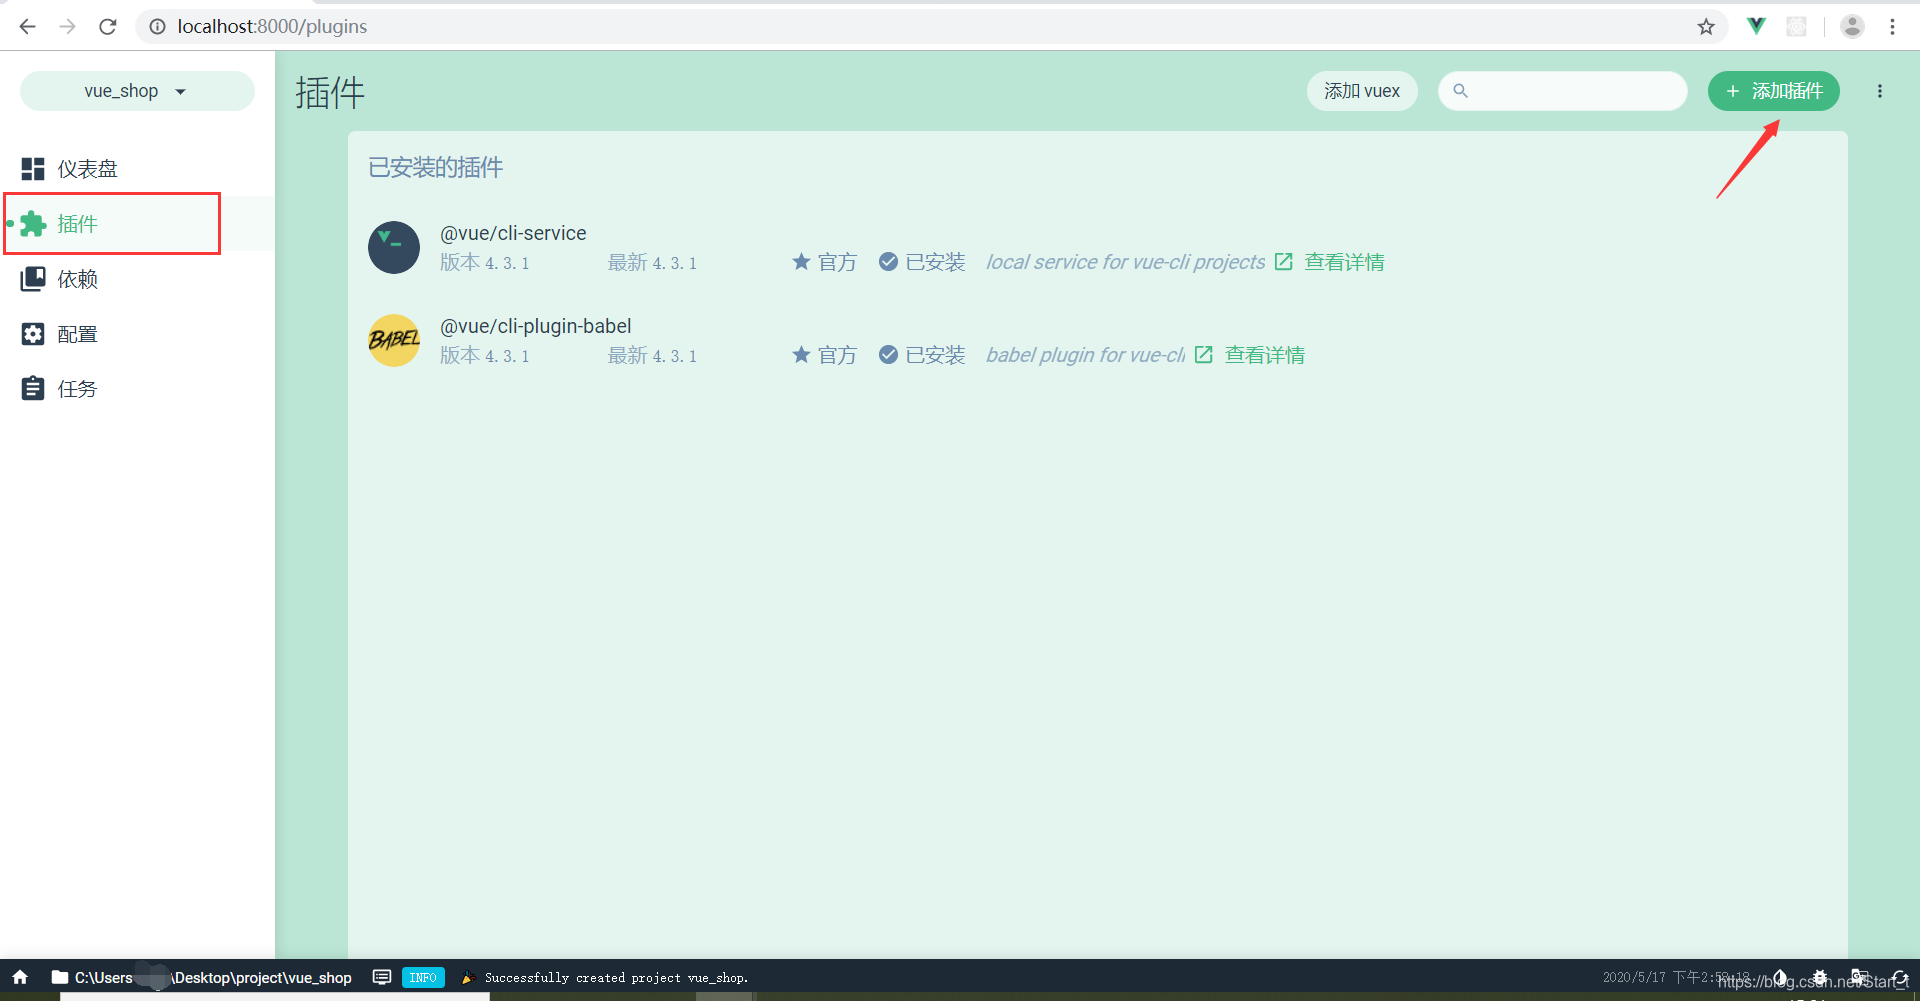Open 任务 tasks in the sidebar
Screen dimensions: 1920x1001
[x=137, y=389]
